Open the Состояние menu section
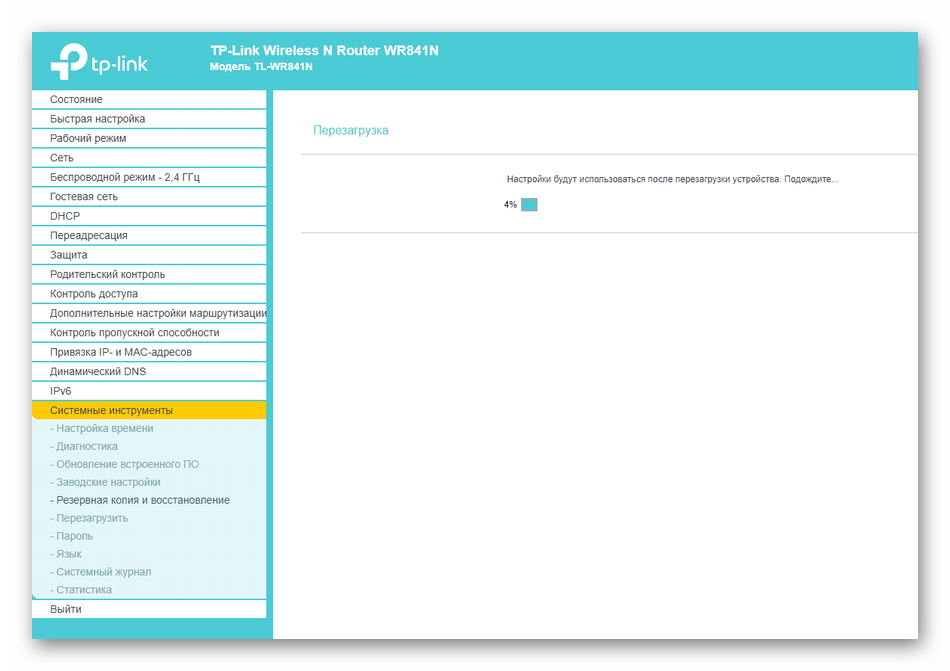The width and height of the screenshot is (950, 671). tap(76, 100)
